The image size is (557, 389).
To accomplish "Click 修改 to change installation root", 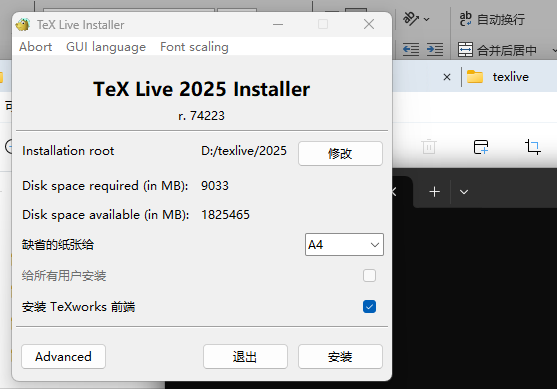I will click(340, 153).
